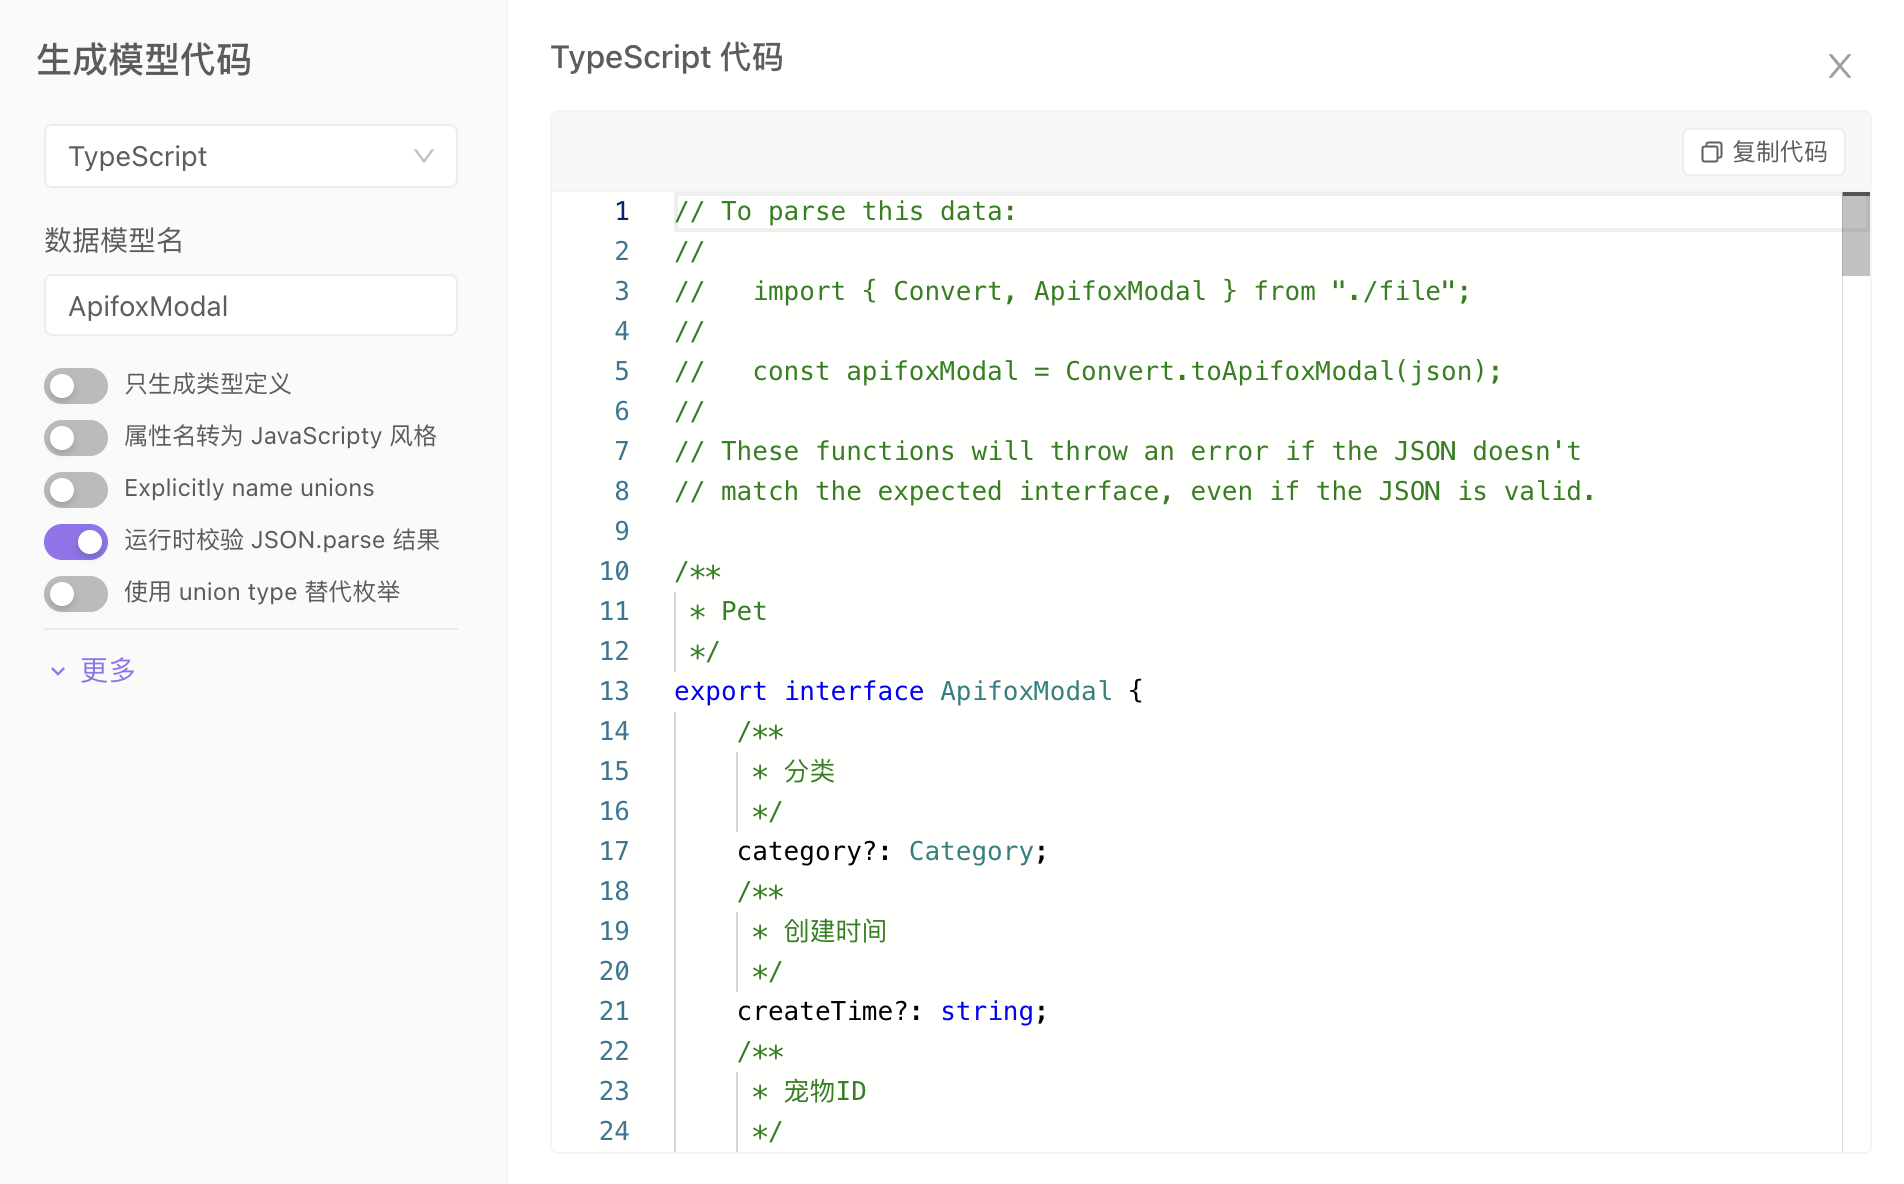Click line number 13 in the gutter

(x=614, y=691)
